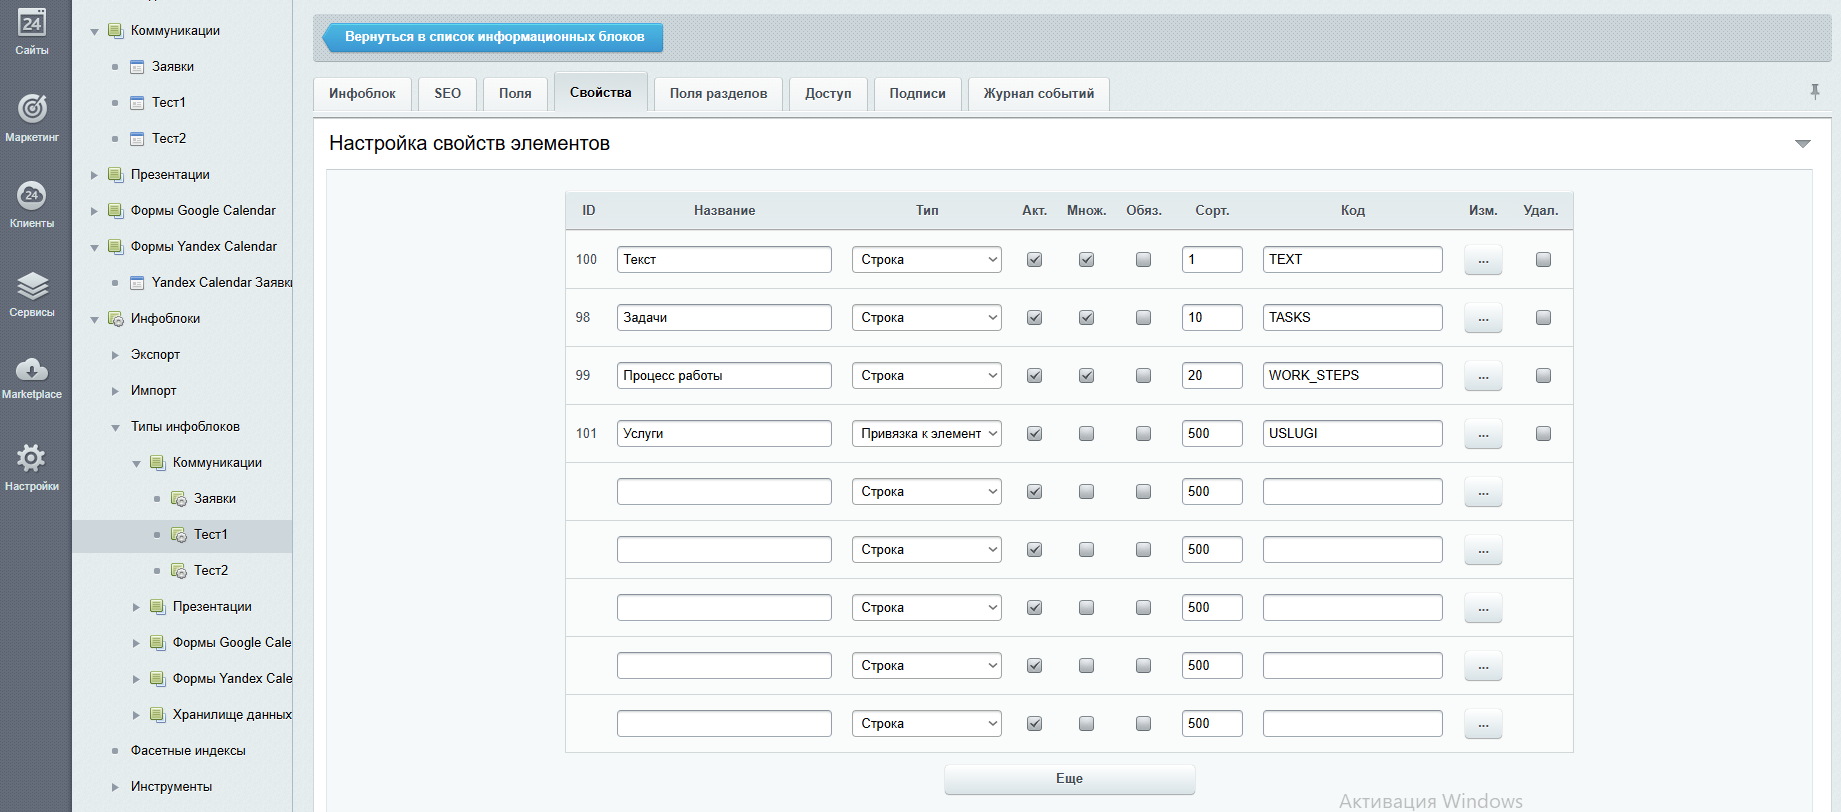Viewport: 1841px width, 812px height.
Task: Uncheck the multiple checkbox for Задачи
Action: 1086,318
